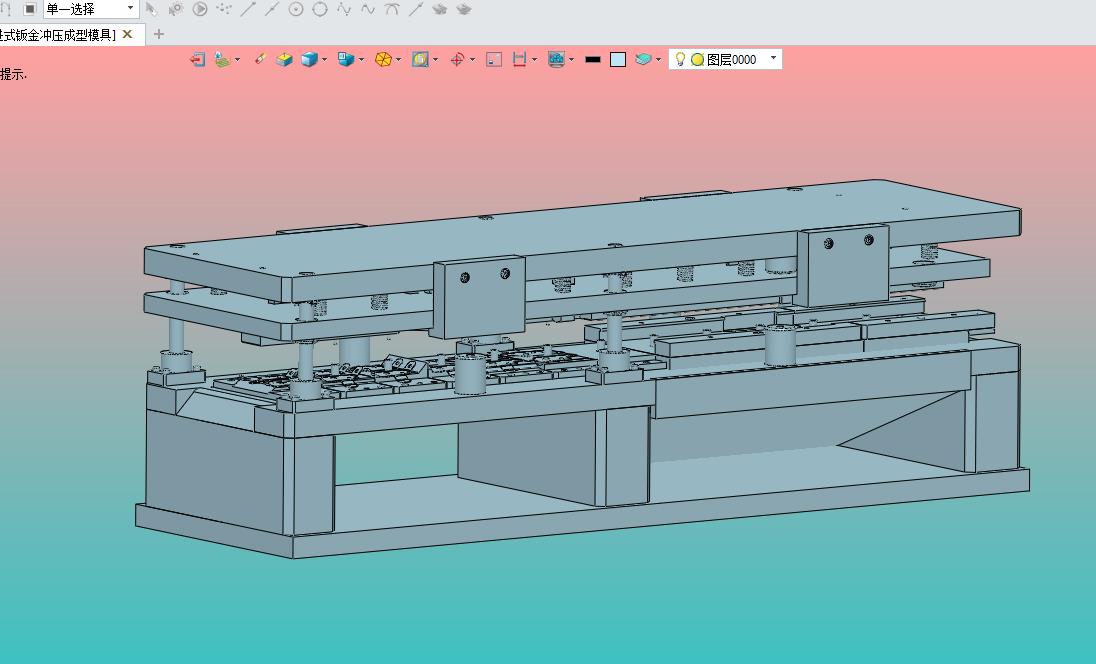Click the blue cube with screen display icon

click(x=346, y=59)
